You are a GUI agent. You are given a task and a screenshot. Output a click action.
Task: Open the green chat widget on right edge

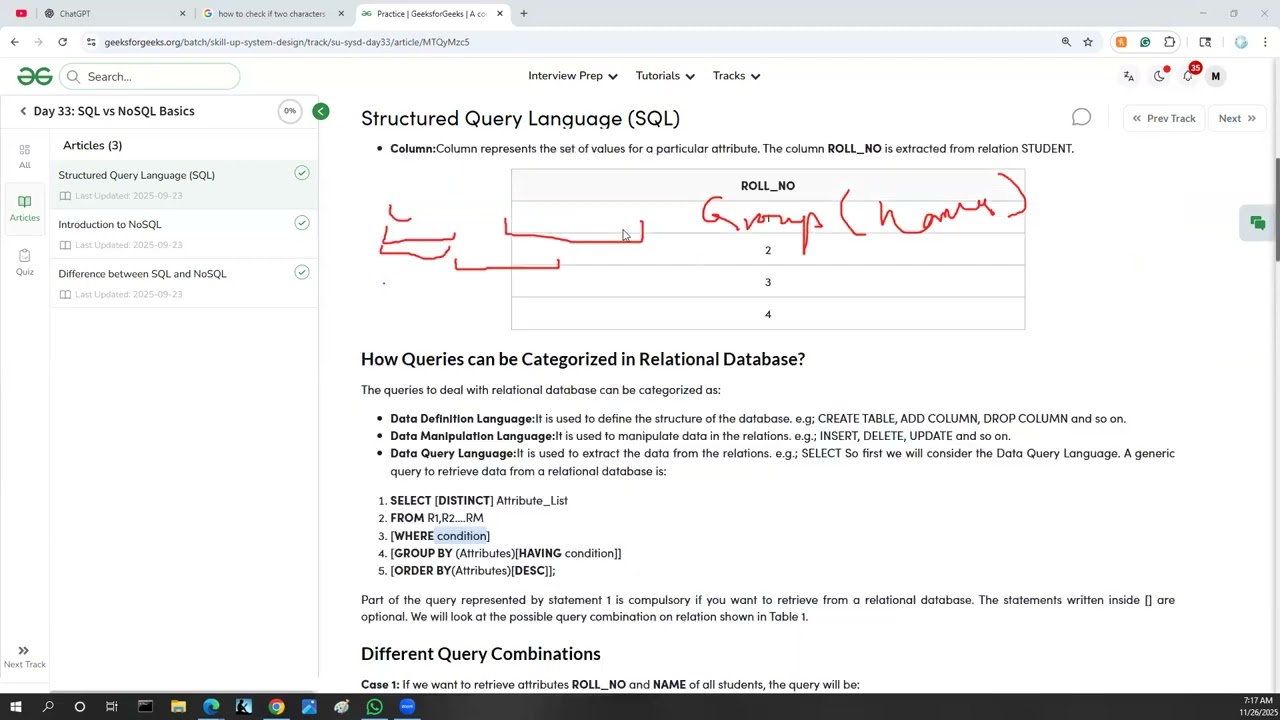[x=1258, y=223]
